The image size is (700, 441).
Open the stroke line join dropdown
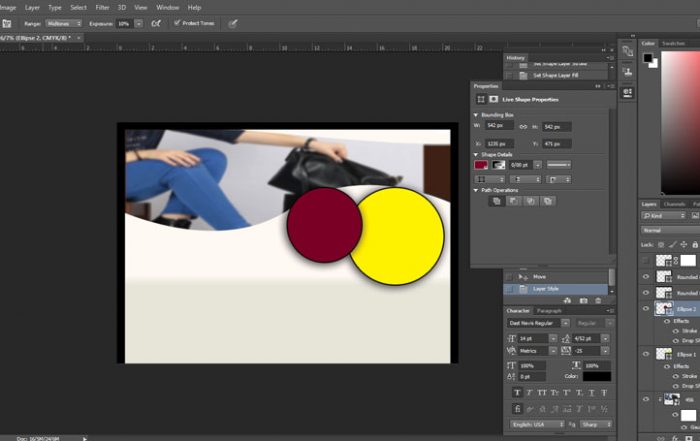pos(559,179)
